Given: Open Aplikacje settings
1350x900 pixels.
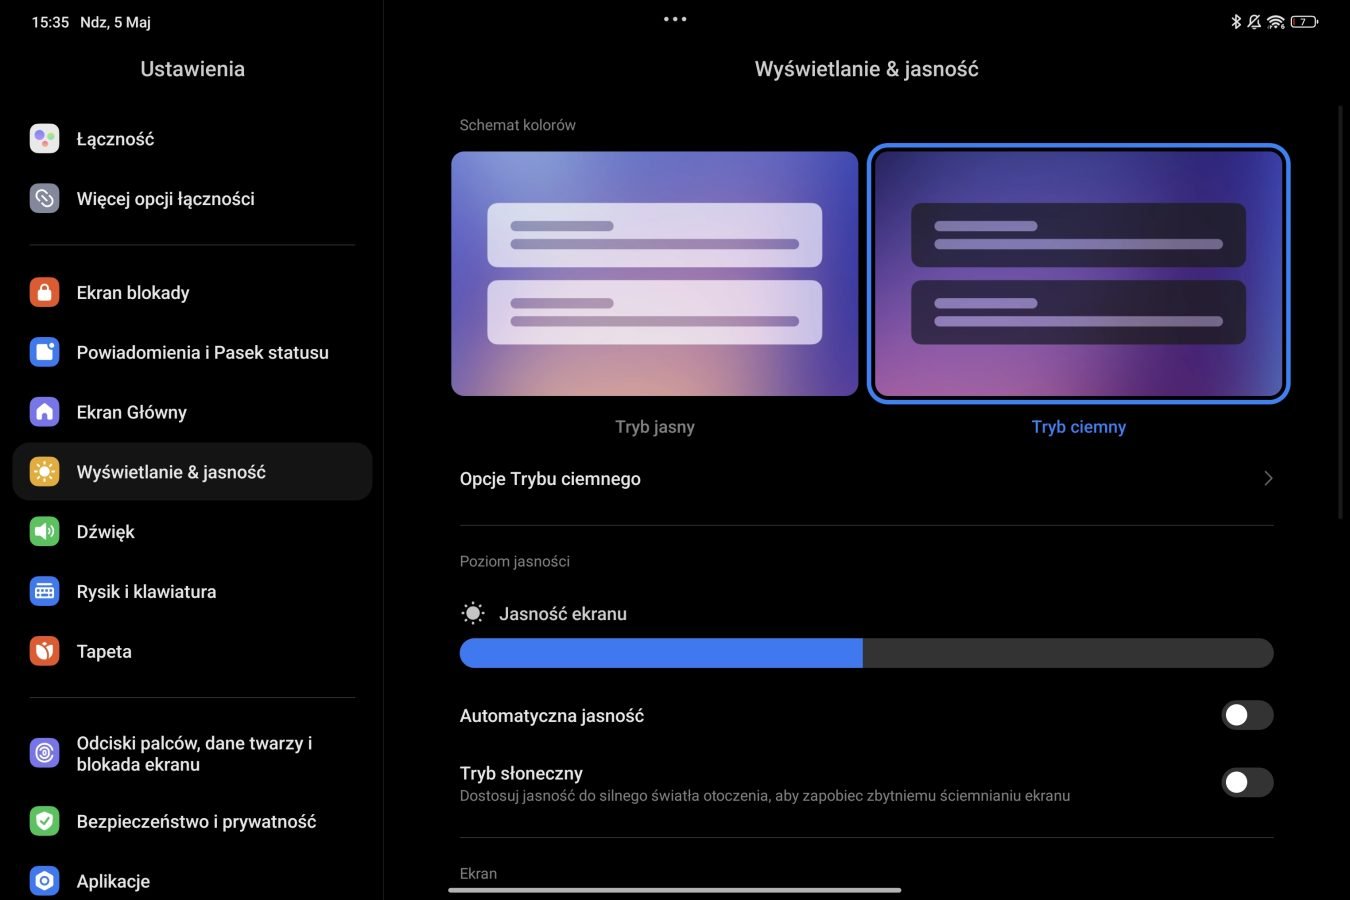Looking at the screenshot, I should [x=192, y=881].
